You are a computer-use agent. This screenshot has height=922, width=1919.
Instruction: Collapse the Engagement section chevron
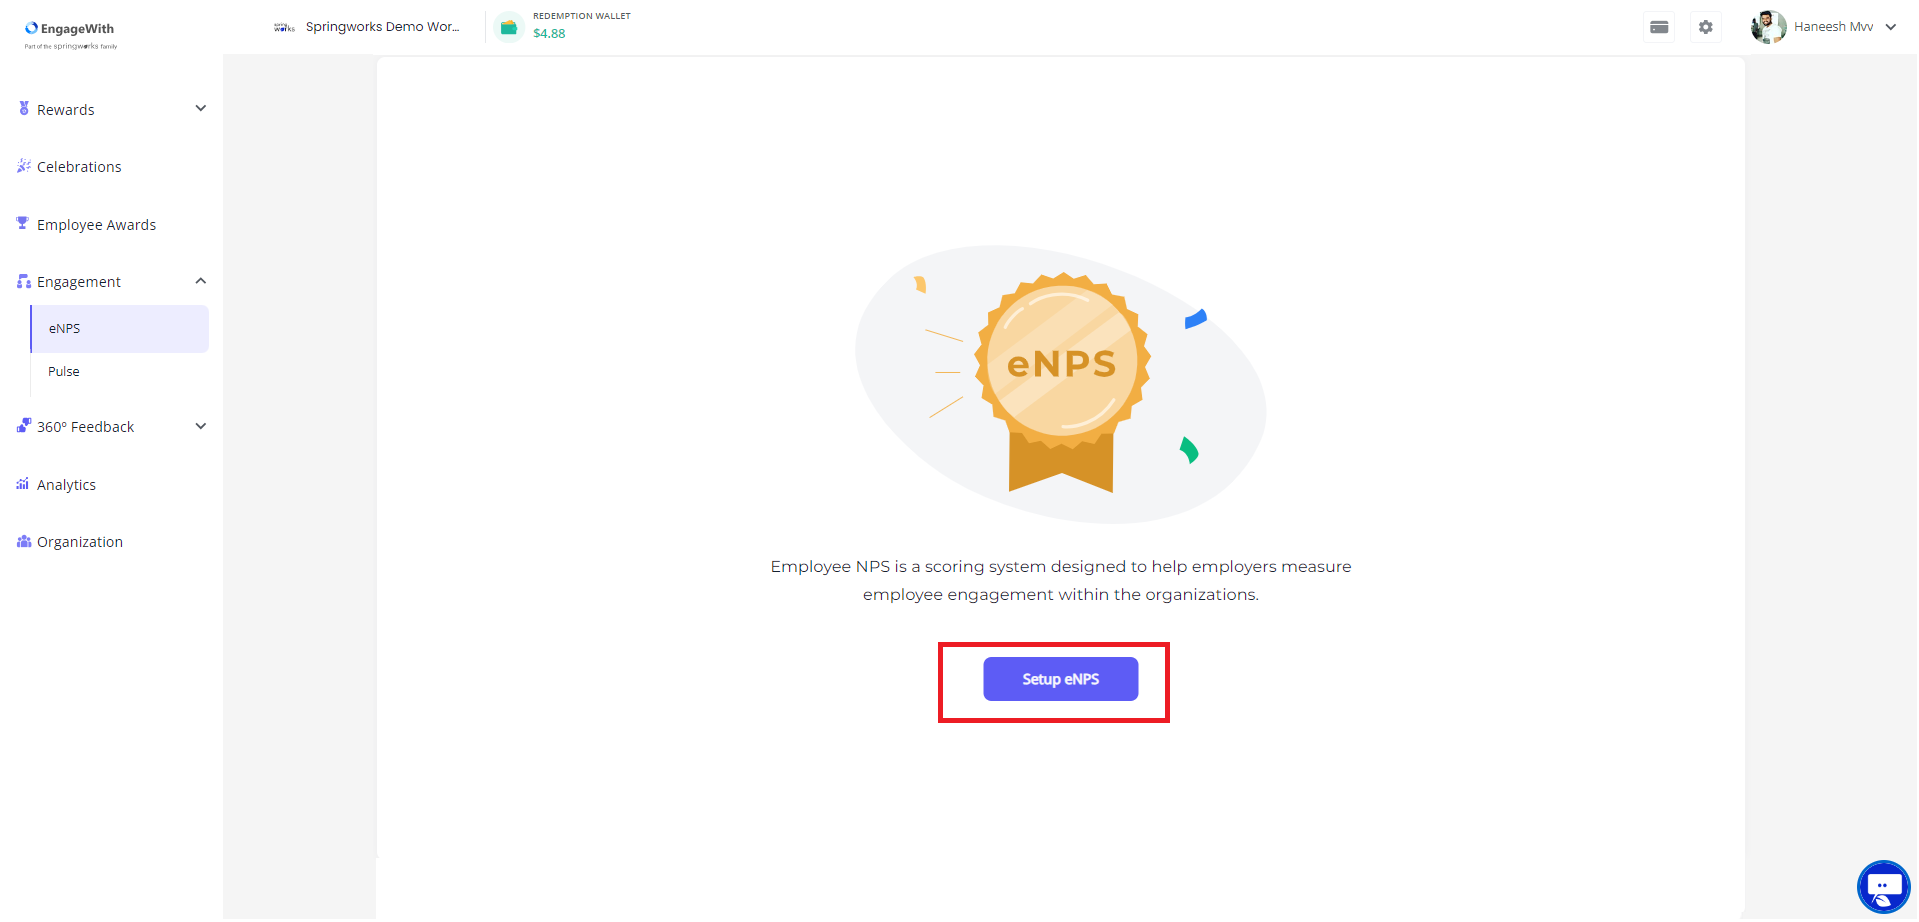(x=201, y=282)
